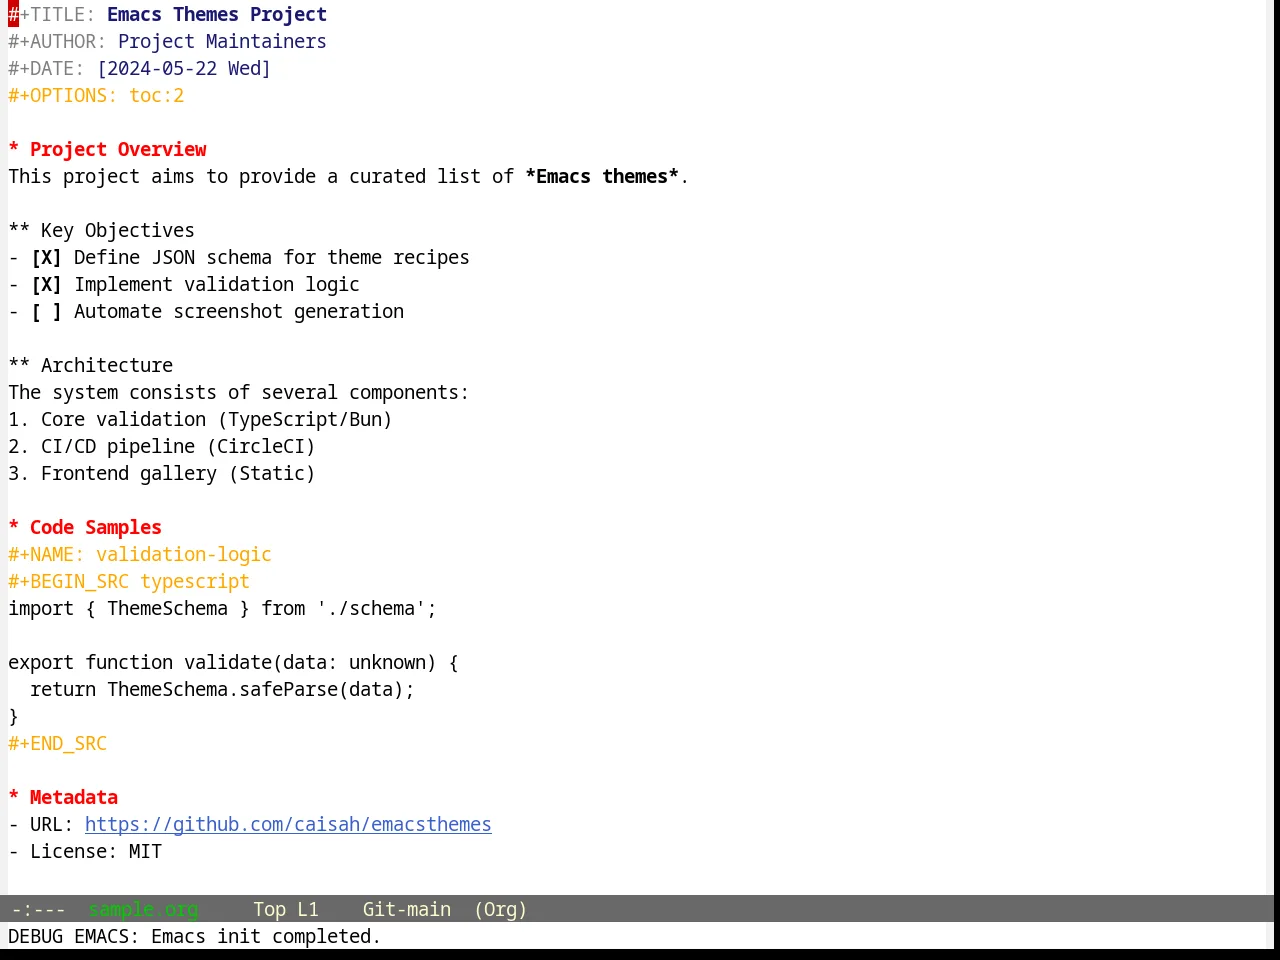The height and width of the screenshot is (960, 1280).
Task: Click Top L1 position indicator
Action: pyautogui.click(x=285, y=910)
